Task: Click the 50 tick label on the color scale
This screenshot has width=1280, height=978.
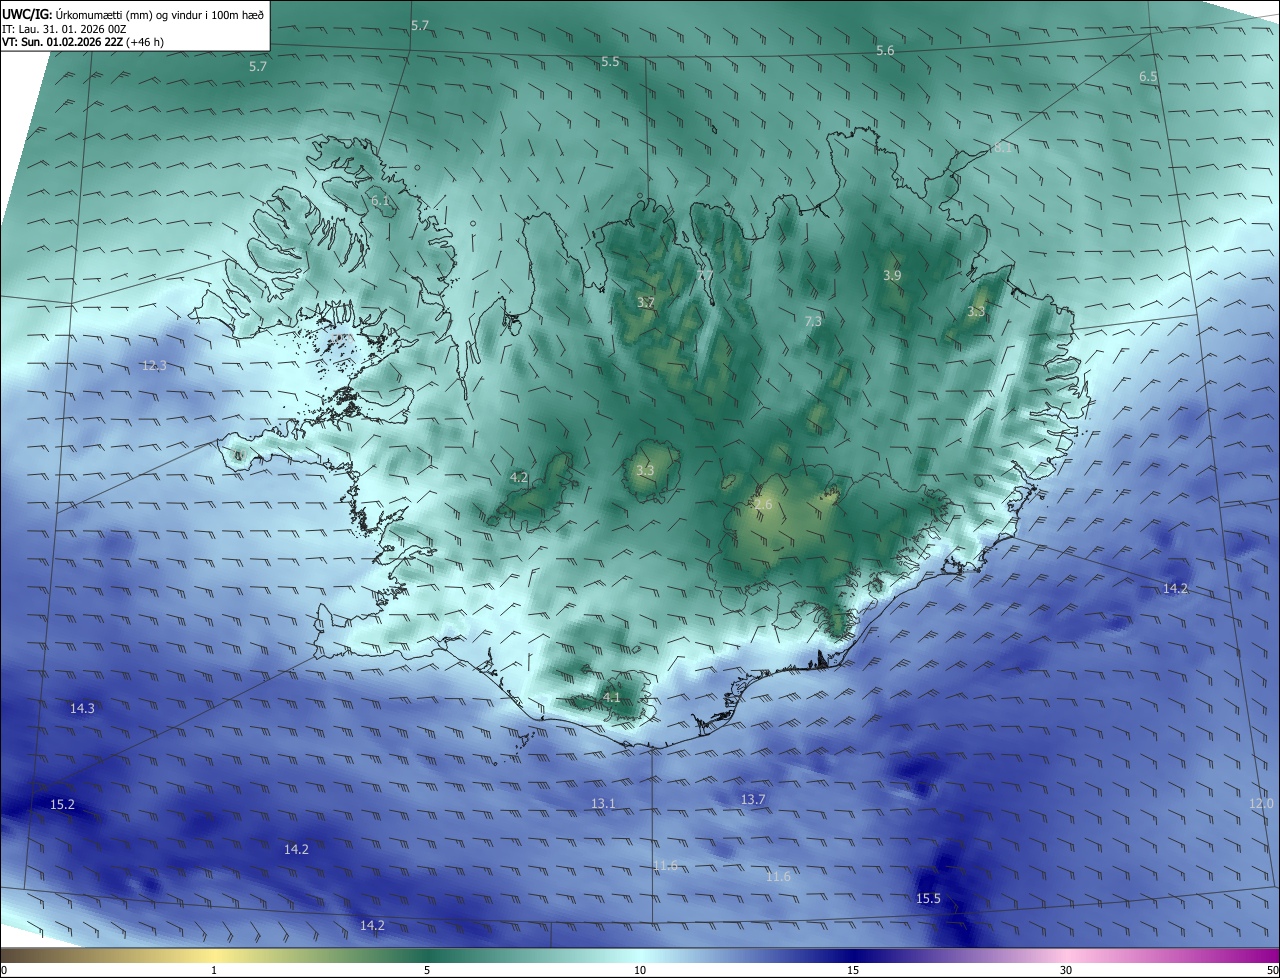Action: tap(1272, 970)
